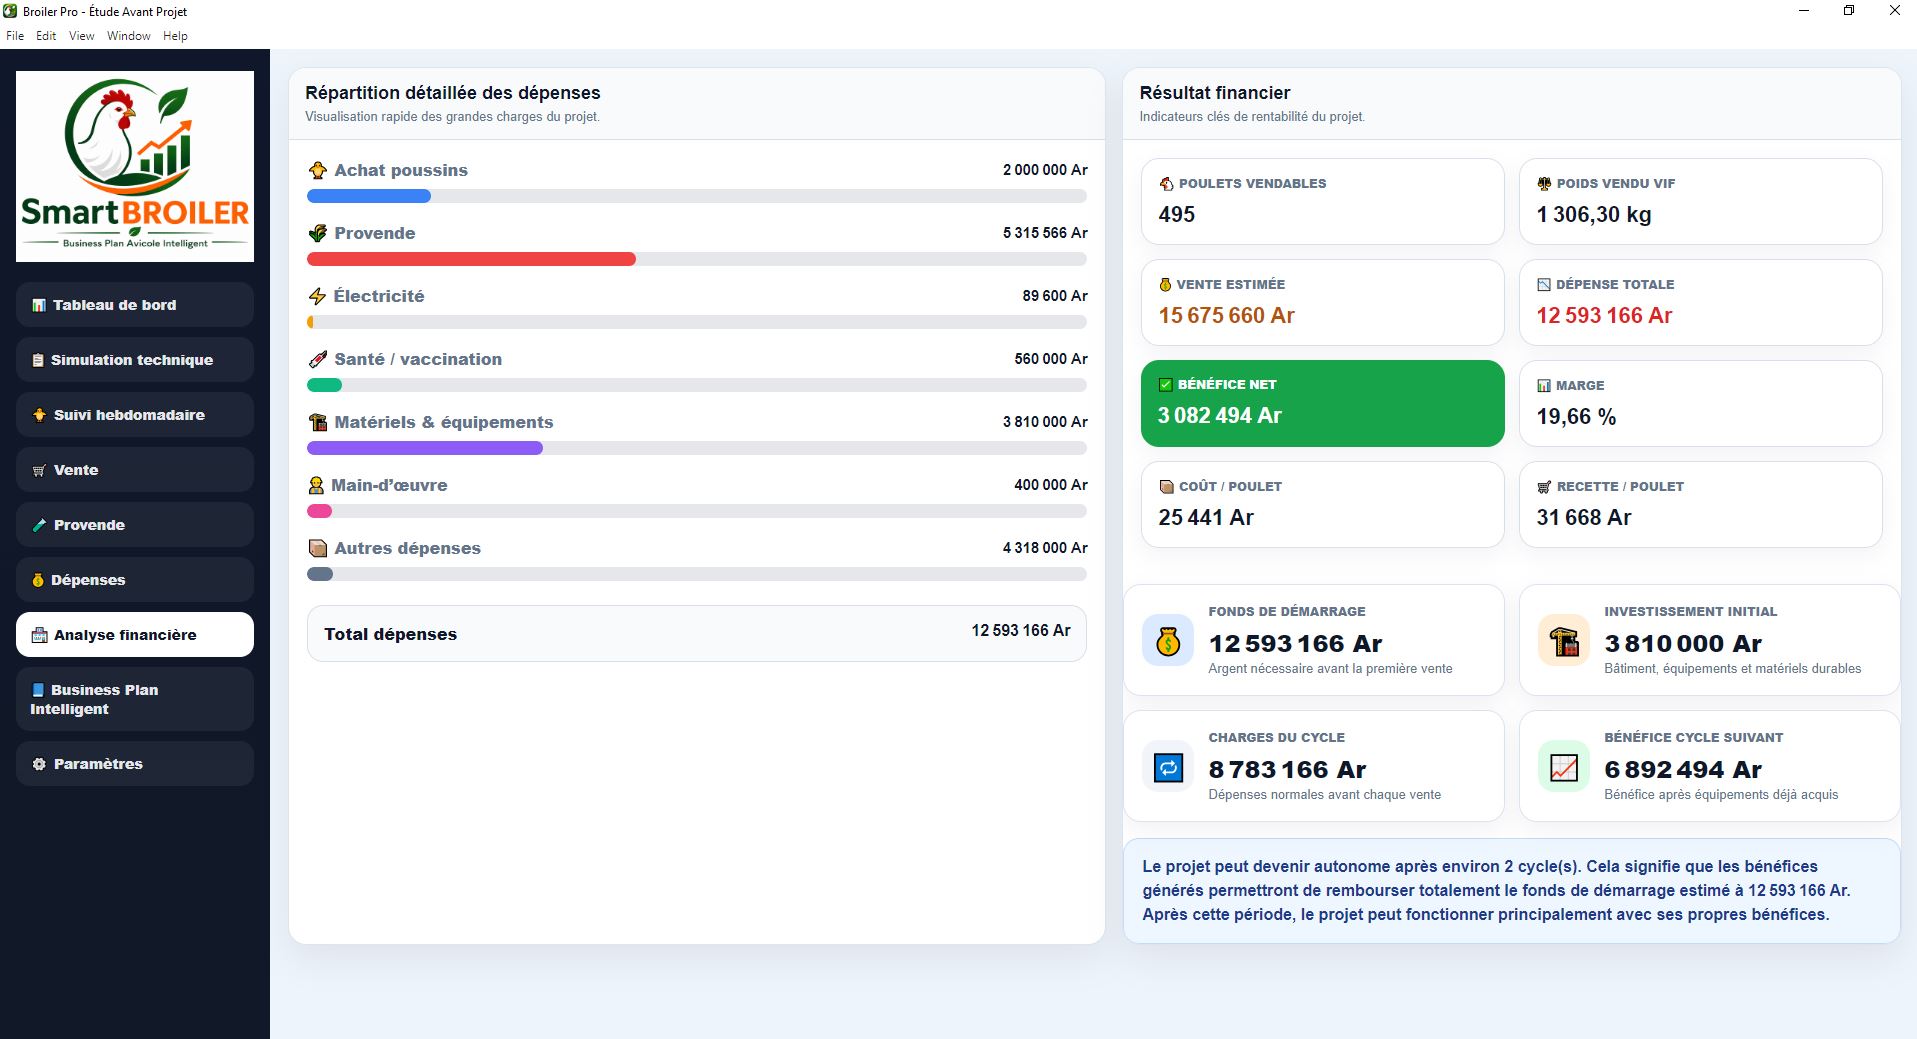This screenshot has height=1039, width=1917.
Task: Click the worker icon beside Main-d'œuvre
Action: (316, 485)
